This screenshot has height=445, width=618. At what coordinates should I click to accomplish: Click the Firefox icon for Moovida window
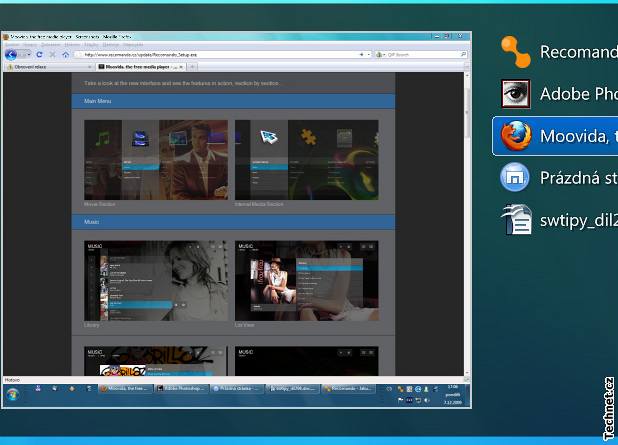pos(515,136)
